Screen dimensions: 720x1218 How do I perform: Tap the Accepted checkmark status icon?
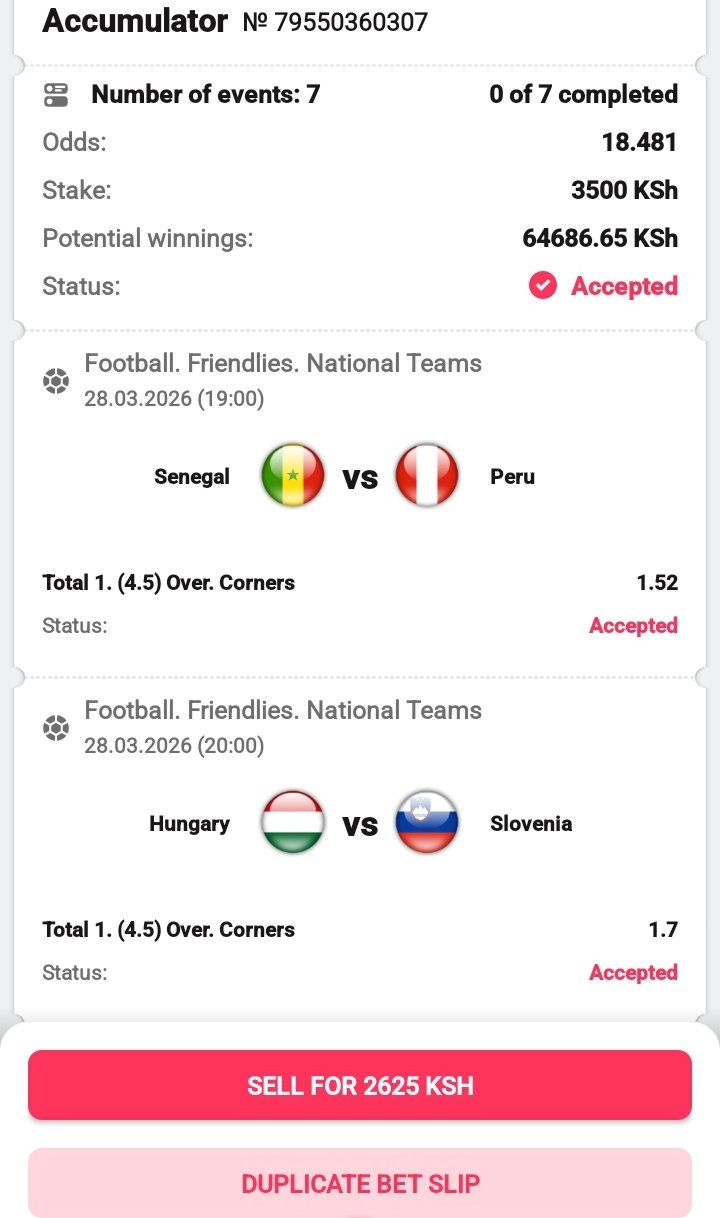click(x=542, y=286)
